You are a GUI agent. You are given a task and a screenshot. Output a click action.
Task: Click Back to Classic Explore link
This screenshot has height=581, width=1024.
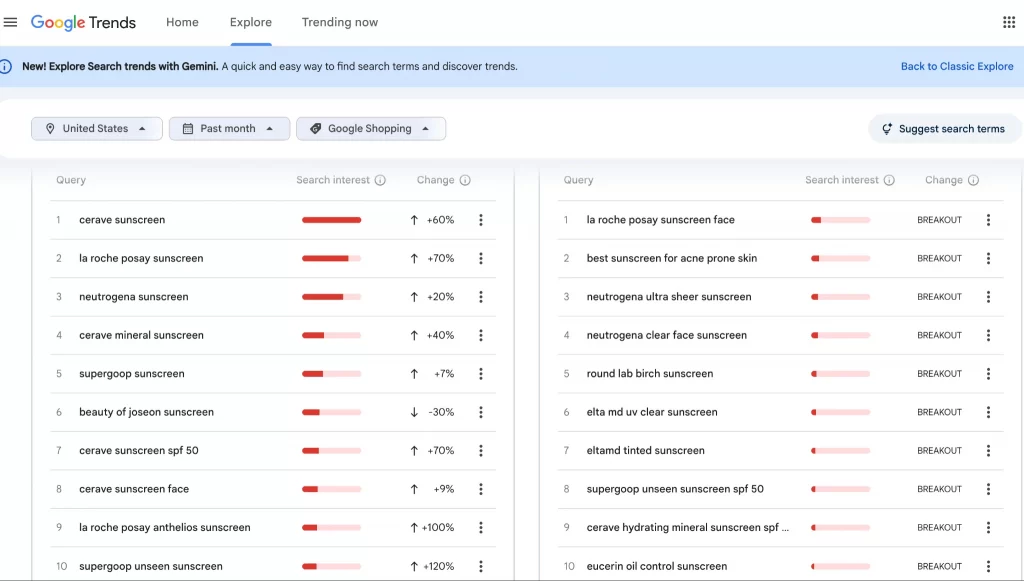[957, 67]
